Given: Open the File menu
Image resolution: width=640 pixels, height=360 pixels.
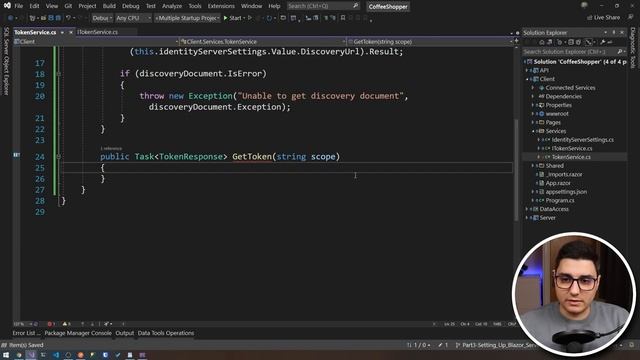Looking at the screenshot, I should tap(19, 6).
